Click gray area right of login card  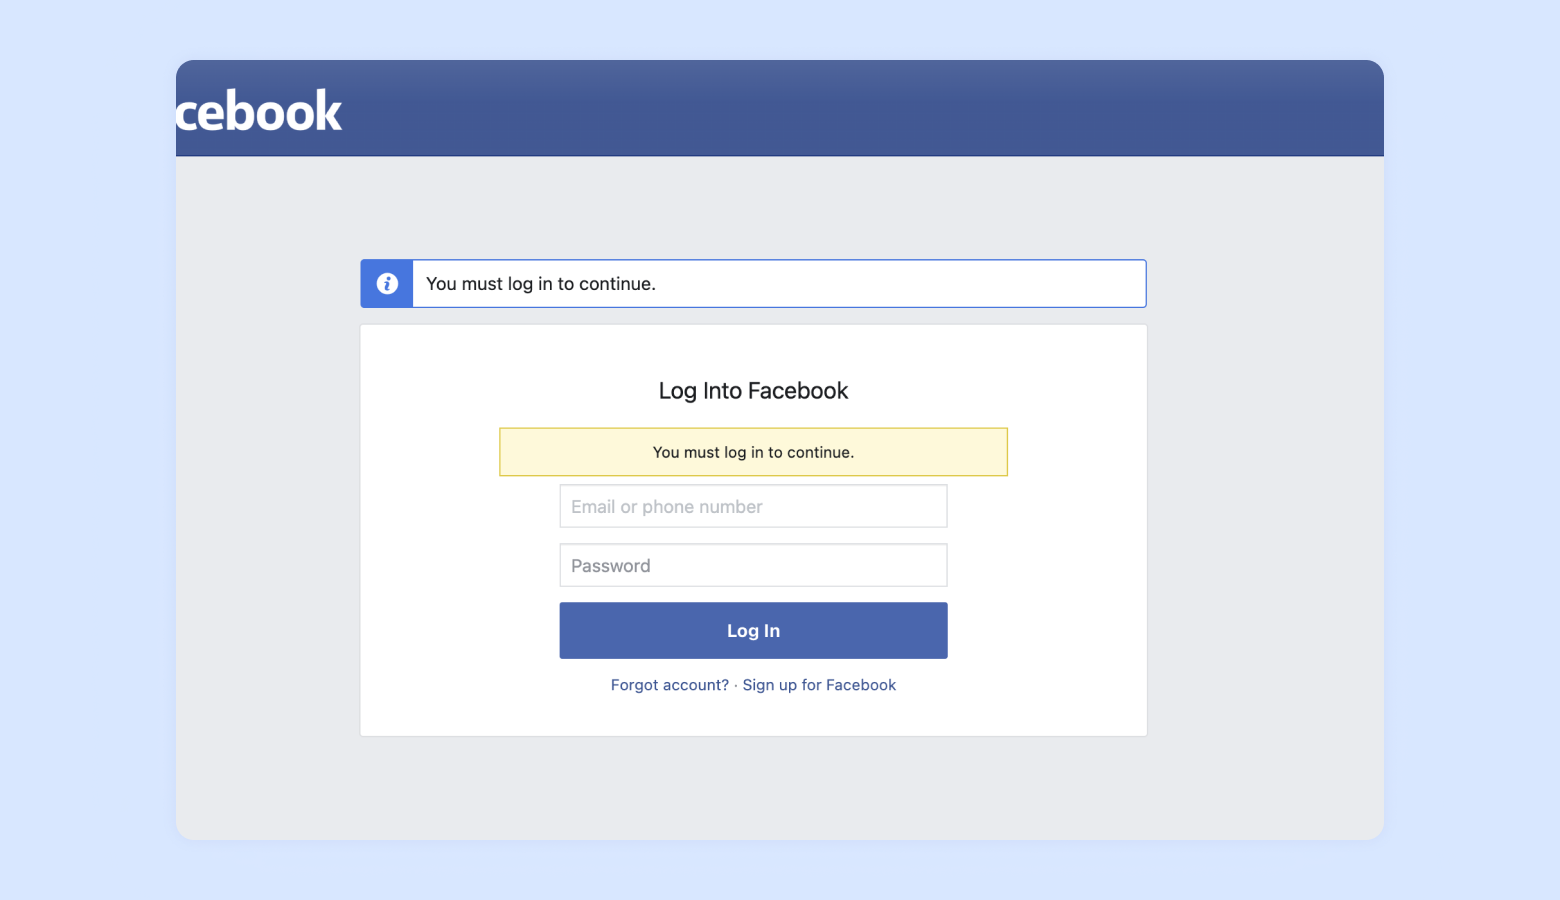pyautogui.click(x=1265, y=500)
